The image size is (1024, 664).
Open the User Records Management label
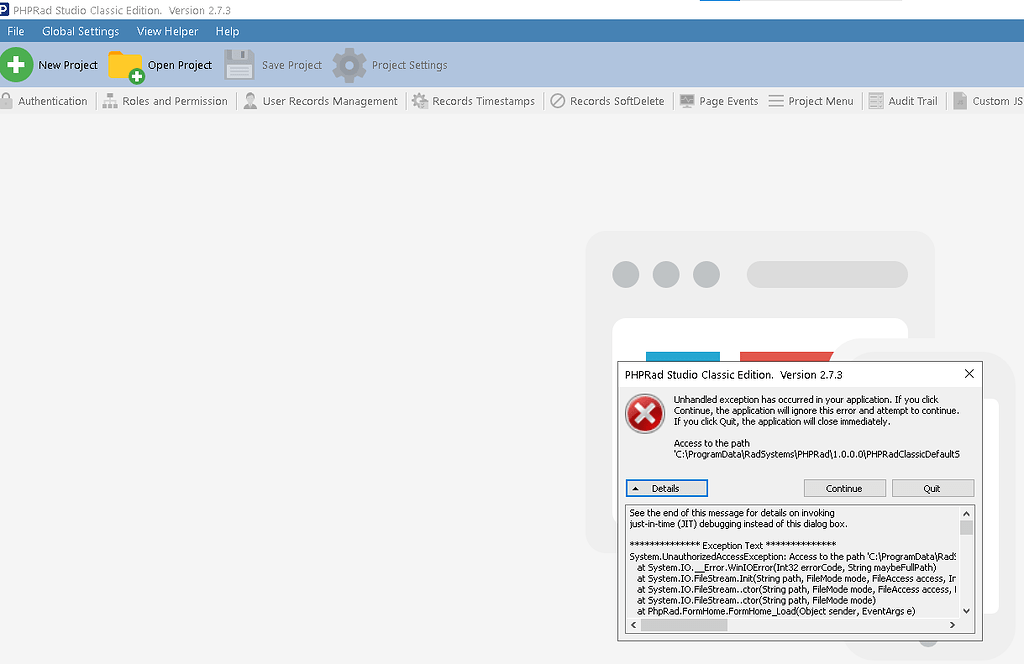330,101
